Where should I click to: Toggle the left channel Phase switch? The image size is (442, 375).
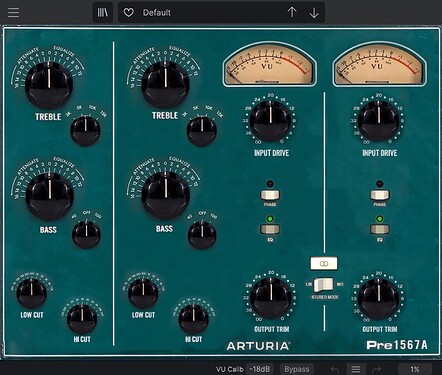coord(270,195)
